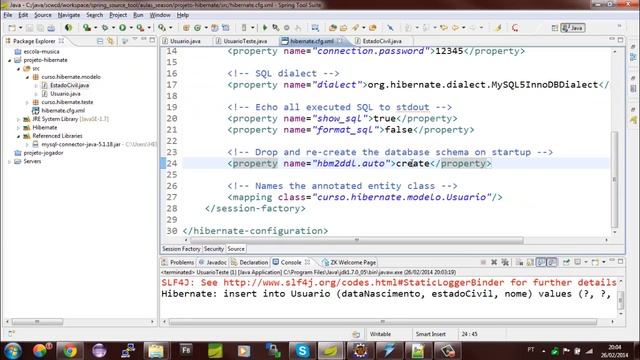Click Clear Console icon
Viewport: 640px width, 360px height.
click(x=519, y=262)
